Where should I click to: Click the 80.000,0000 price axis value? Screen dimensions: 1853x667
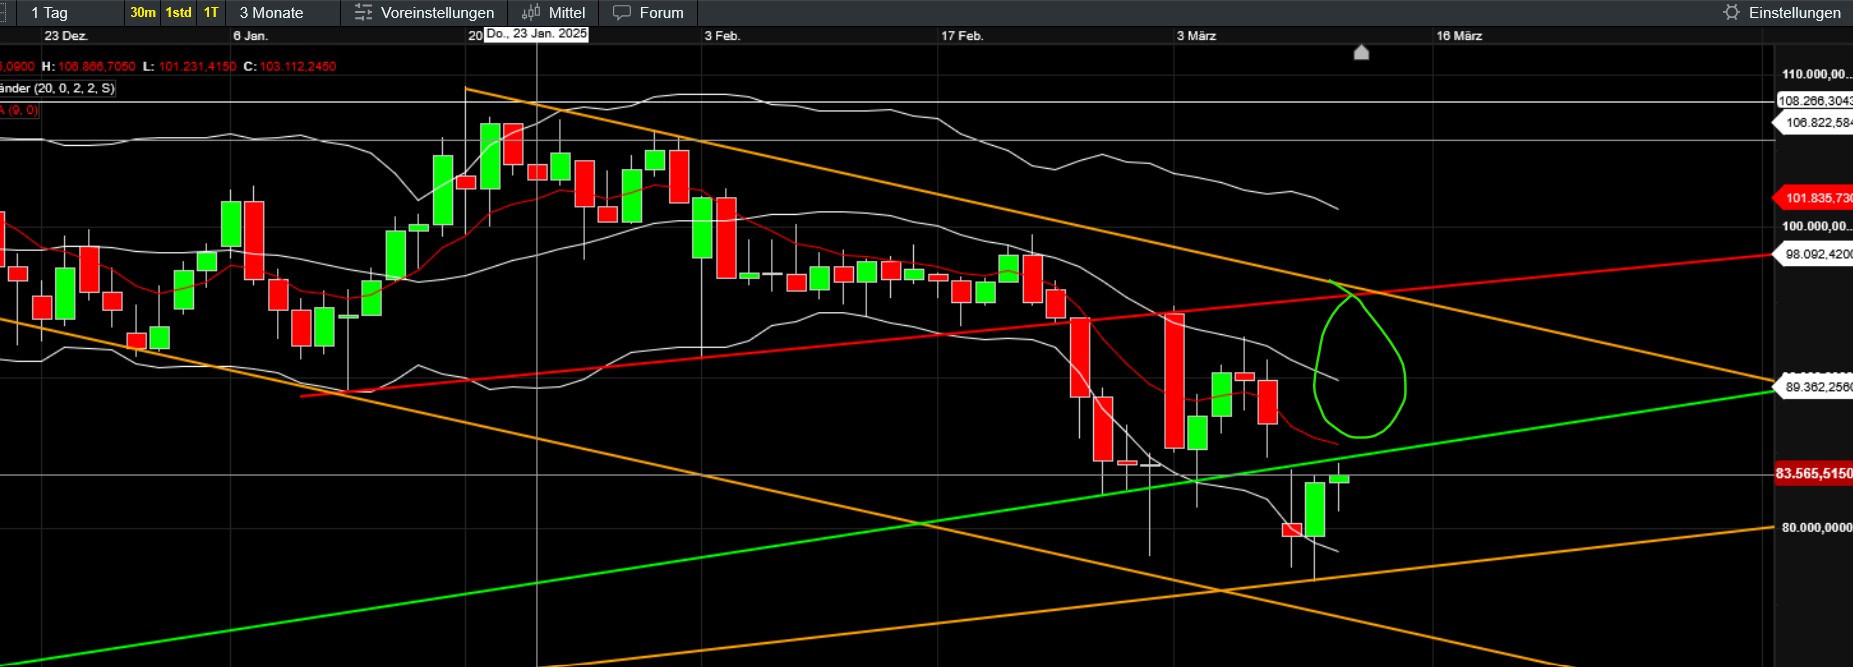(x=1816, y=527)
